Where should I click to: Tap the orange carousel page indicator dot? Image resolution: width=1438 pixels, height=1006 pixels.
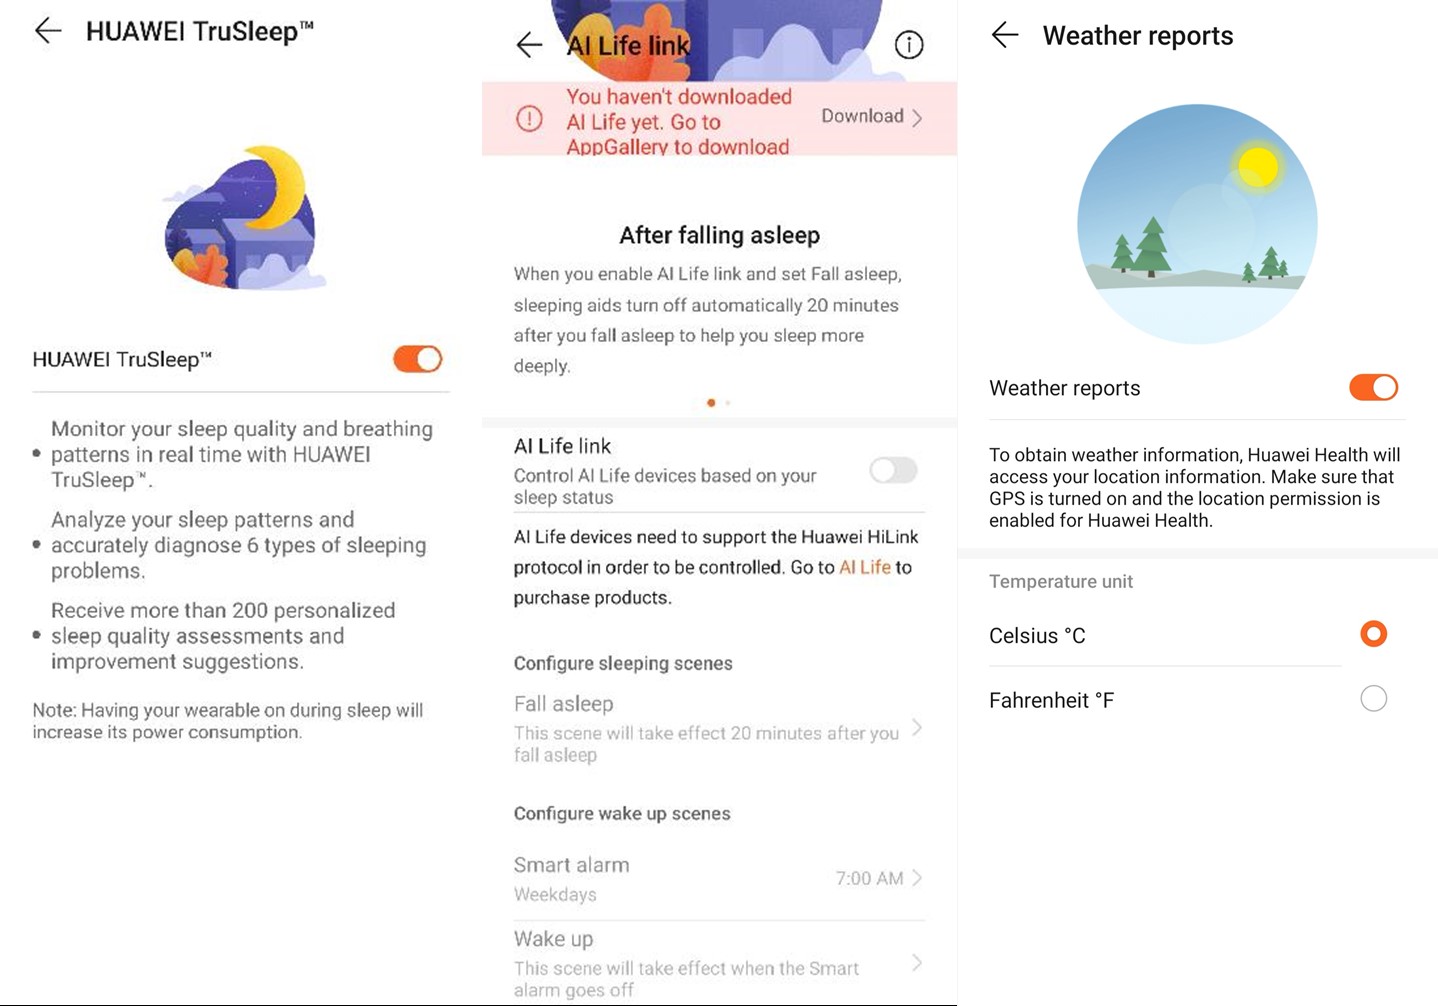point(711,402)
